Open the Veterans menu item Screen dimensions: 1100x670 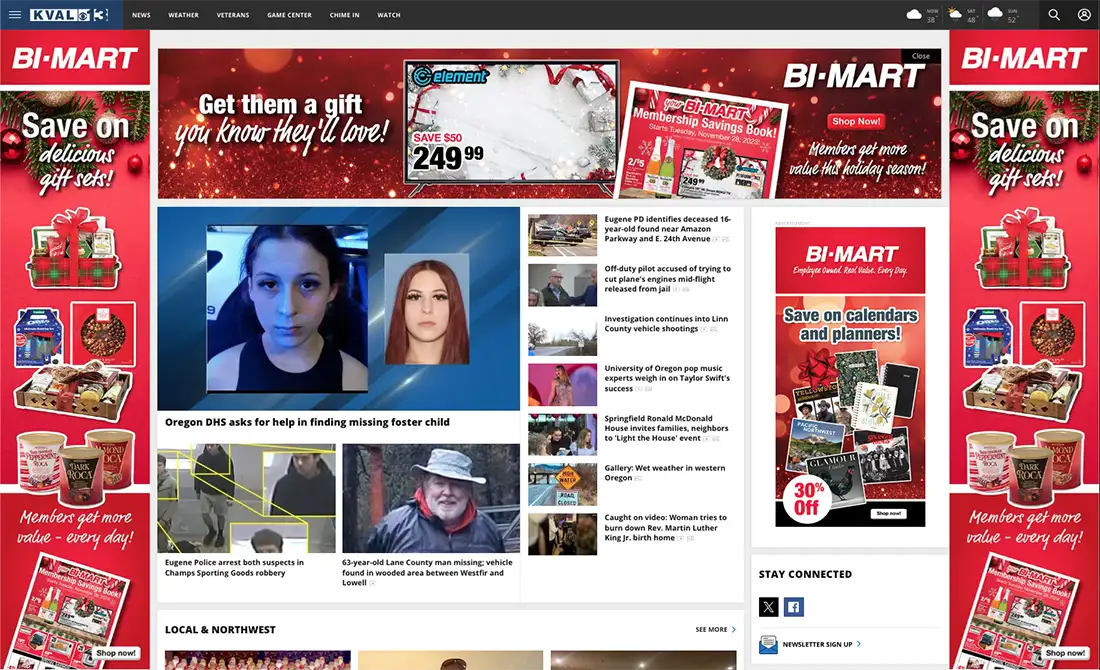pos(233,15)
